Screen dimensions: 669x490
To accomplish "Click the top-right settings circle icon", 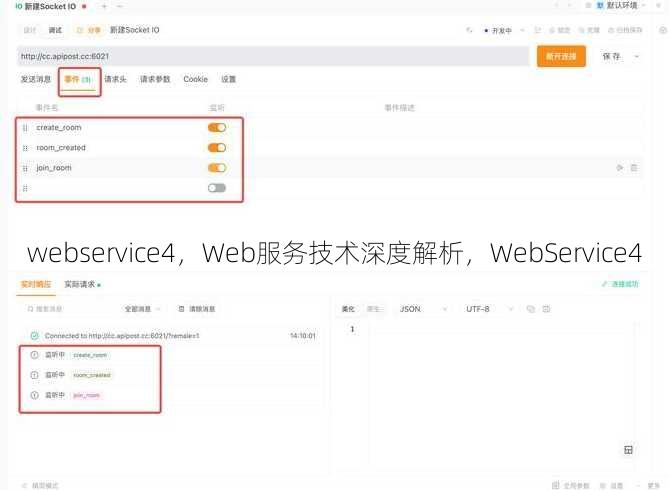I will point(663,30).
